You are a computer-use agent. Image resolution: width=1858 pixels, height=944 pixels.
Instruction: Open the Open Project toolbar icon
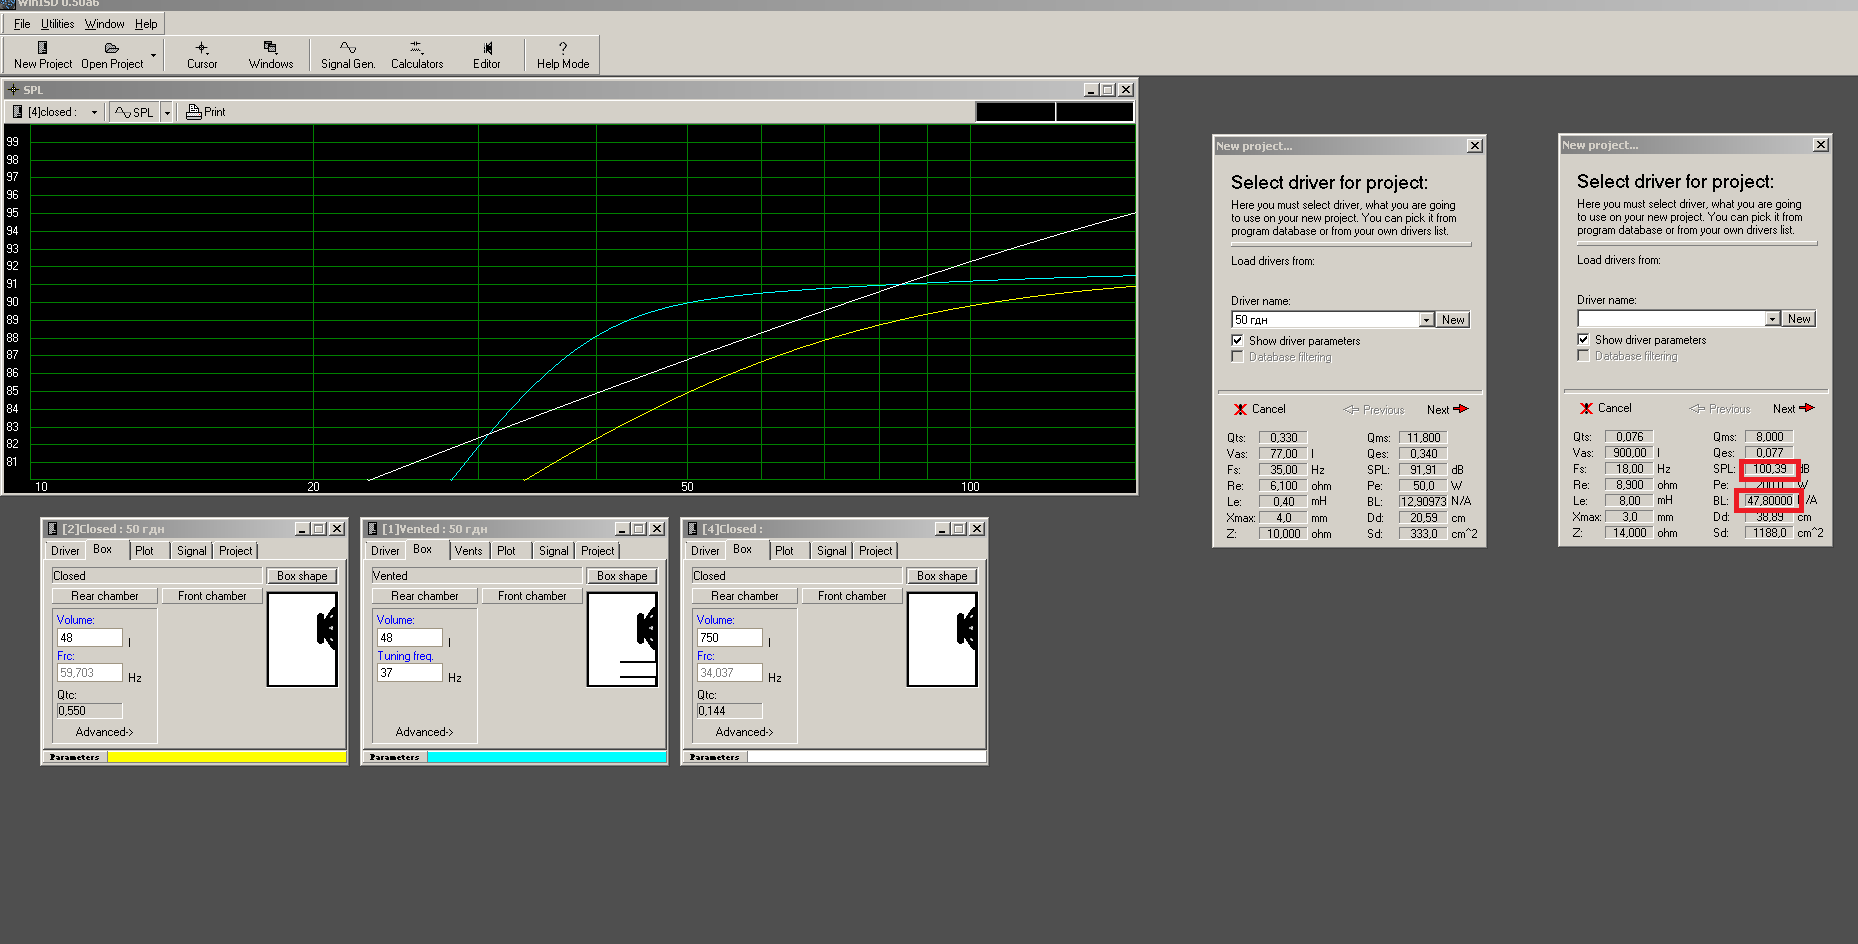tap(112, 48)
